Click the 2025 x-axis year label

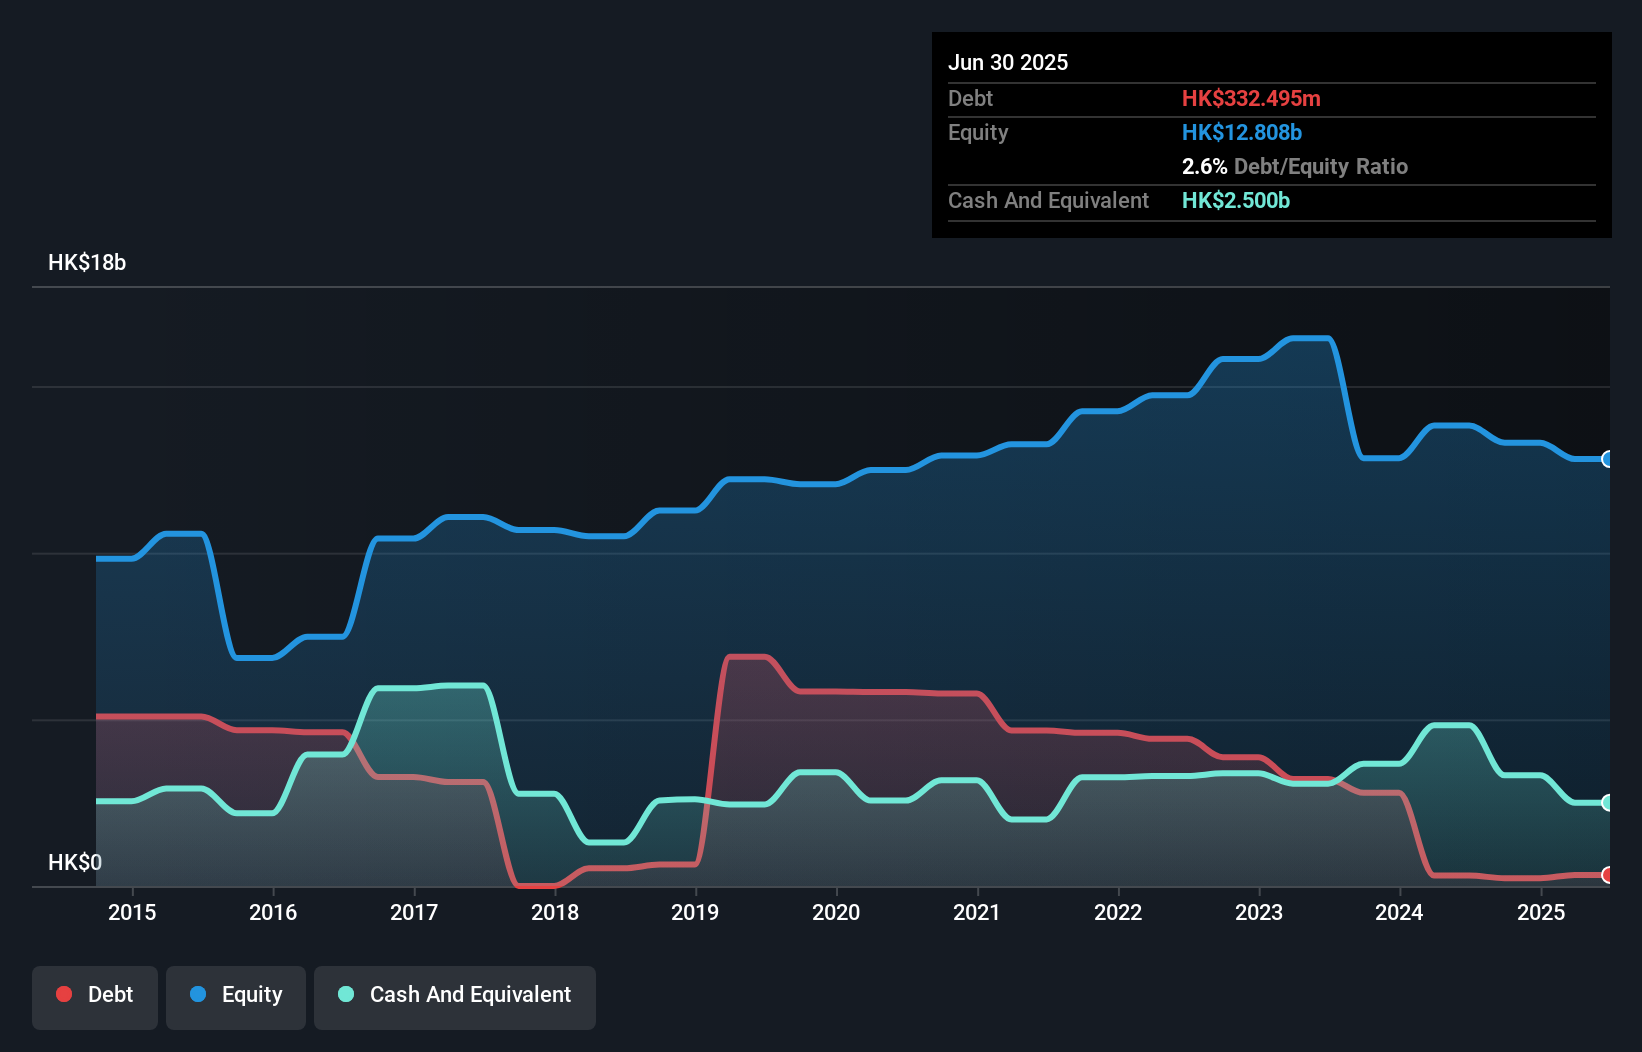click(x=1541, y=912)
